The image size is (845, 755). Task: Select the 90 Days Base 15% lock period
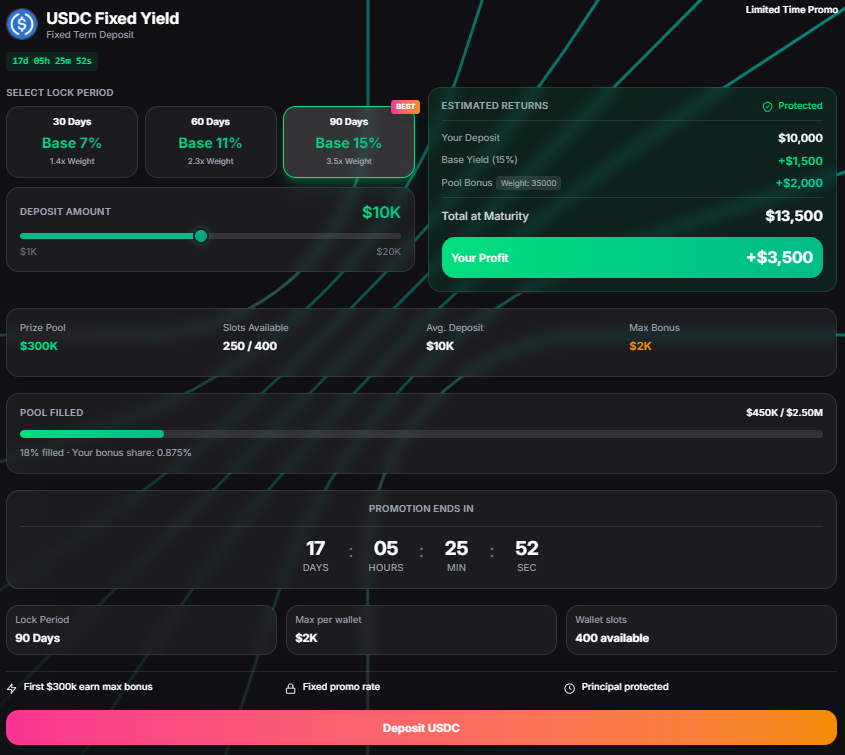pos(349,142)
